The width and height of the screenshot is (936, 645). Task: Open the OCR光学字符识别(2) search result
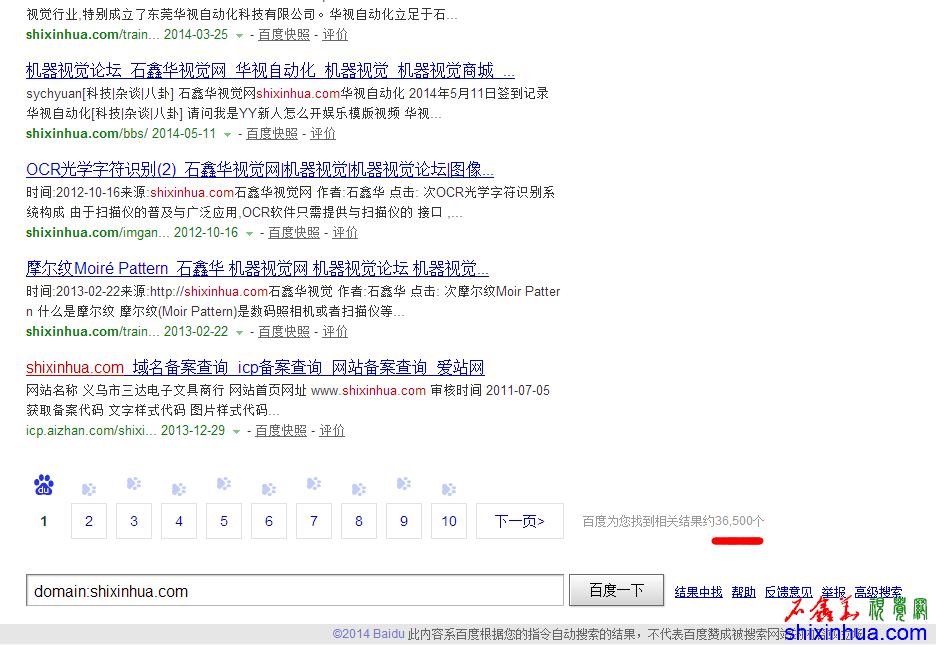coord(259,169)
